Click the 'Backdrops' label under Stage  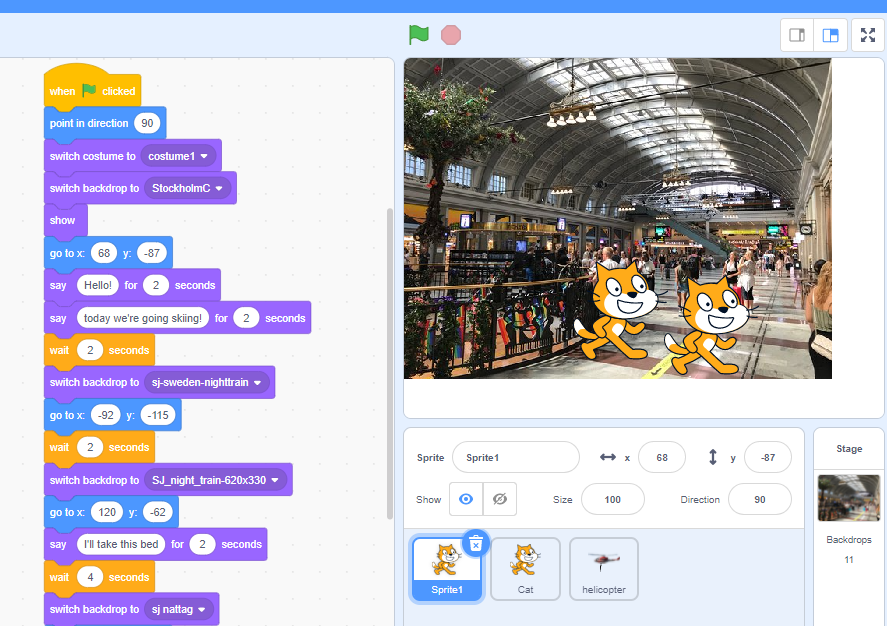[849, 539]
